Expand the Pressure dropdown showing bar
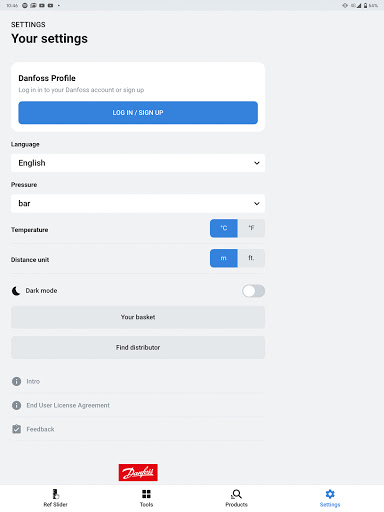The height and width of the screenshot is (512, 384). coord(138,203)
